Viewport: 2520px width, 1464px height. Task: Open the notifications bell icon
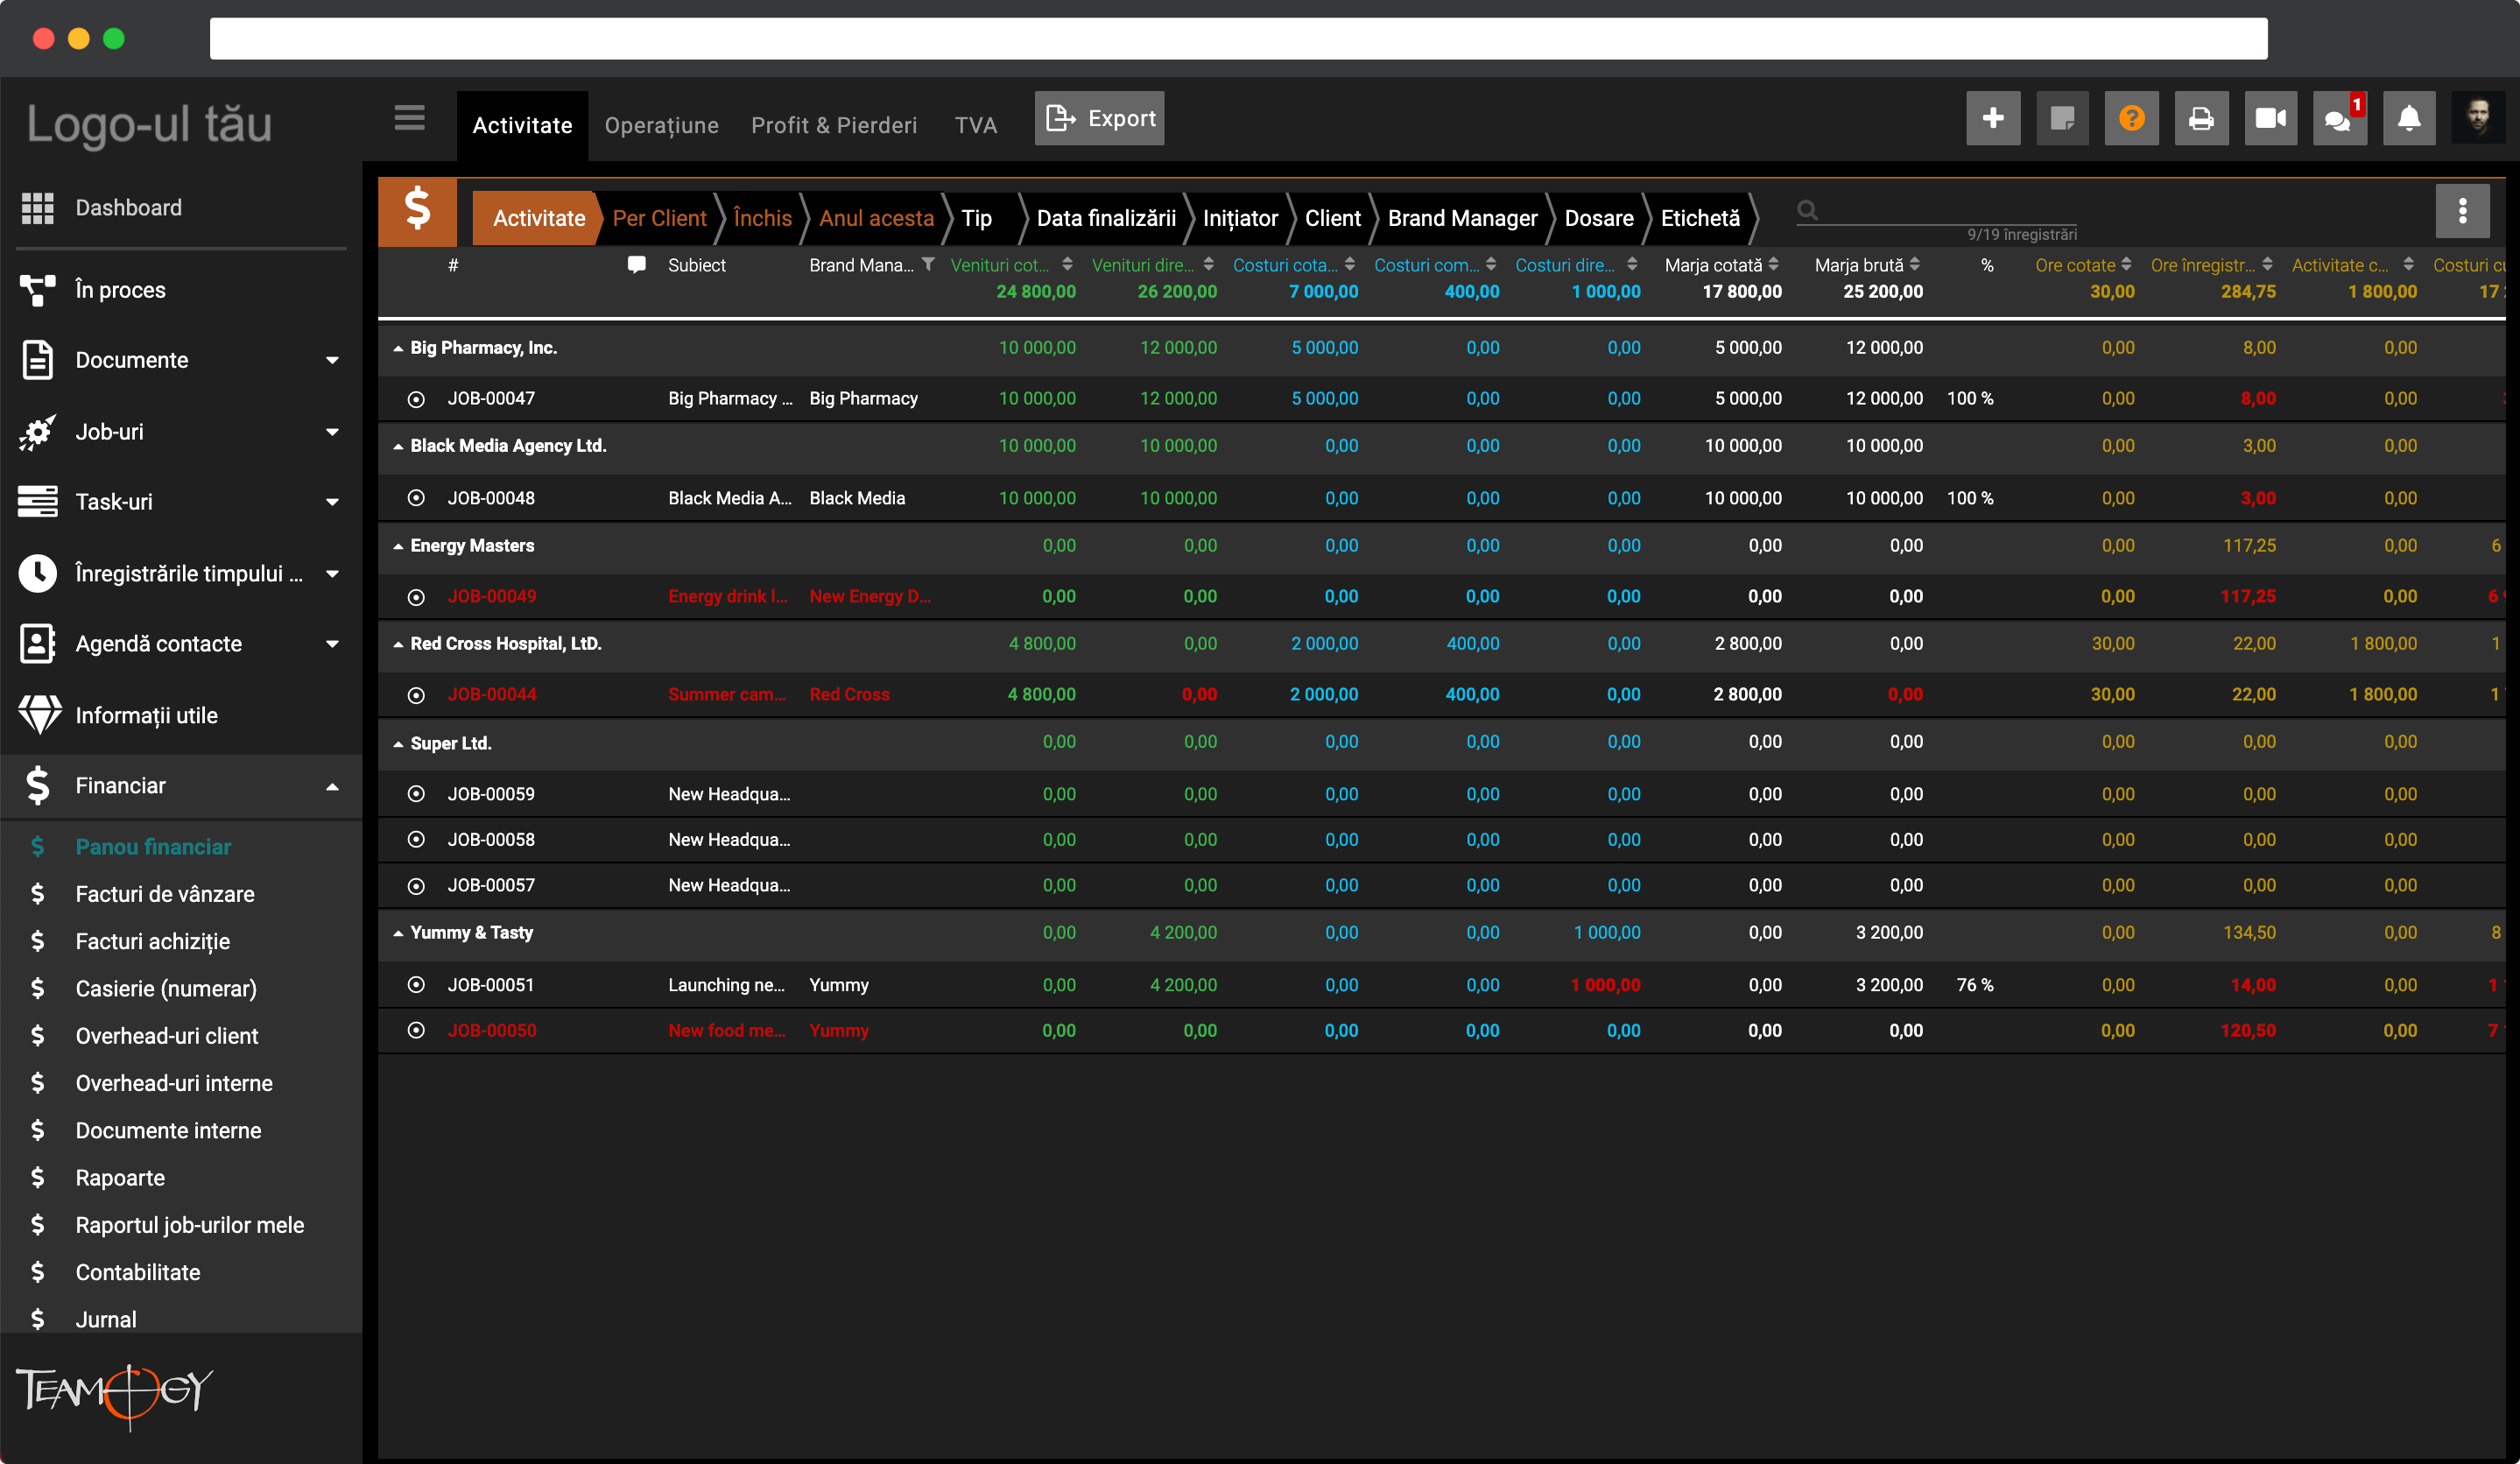tap(2409, 119)
